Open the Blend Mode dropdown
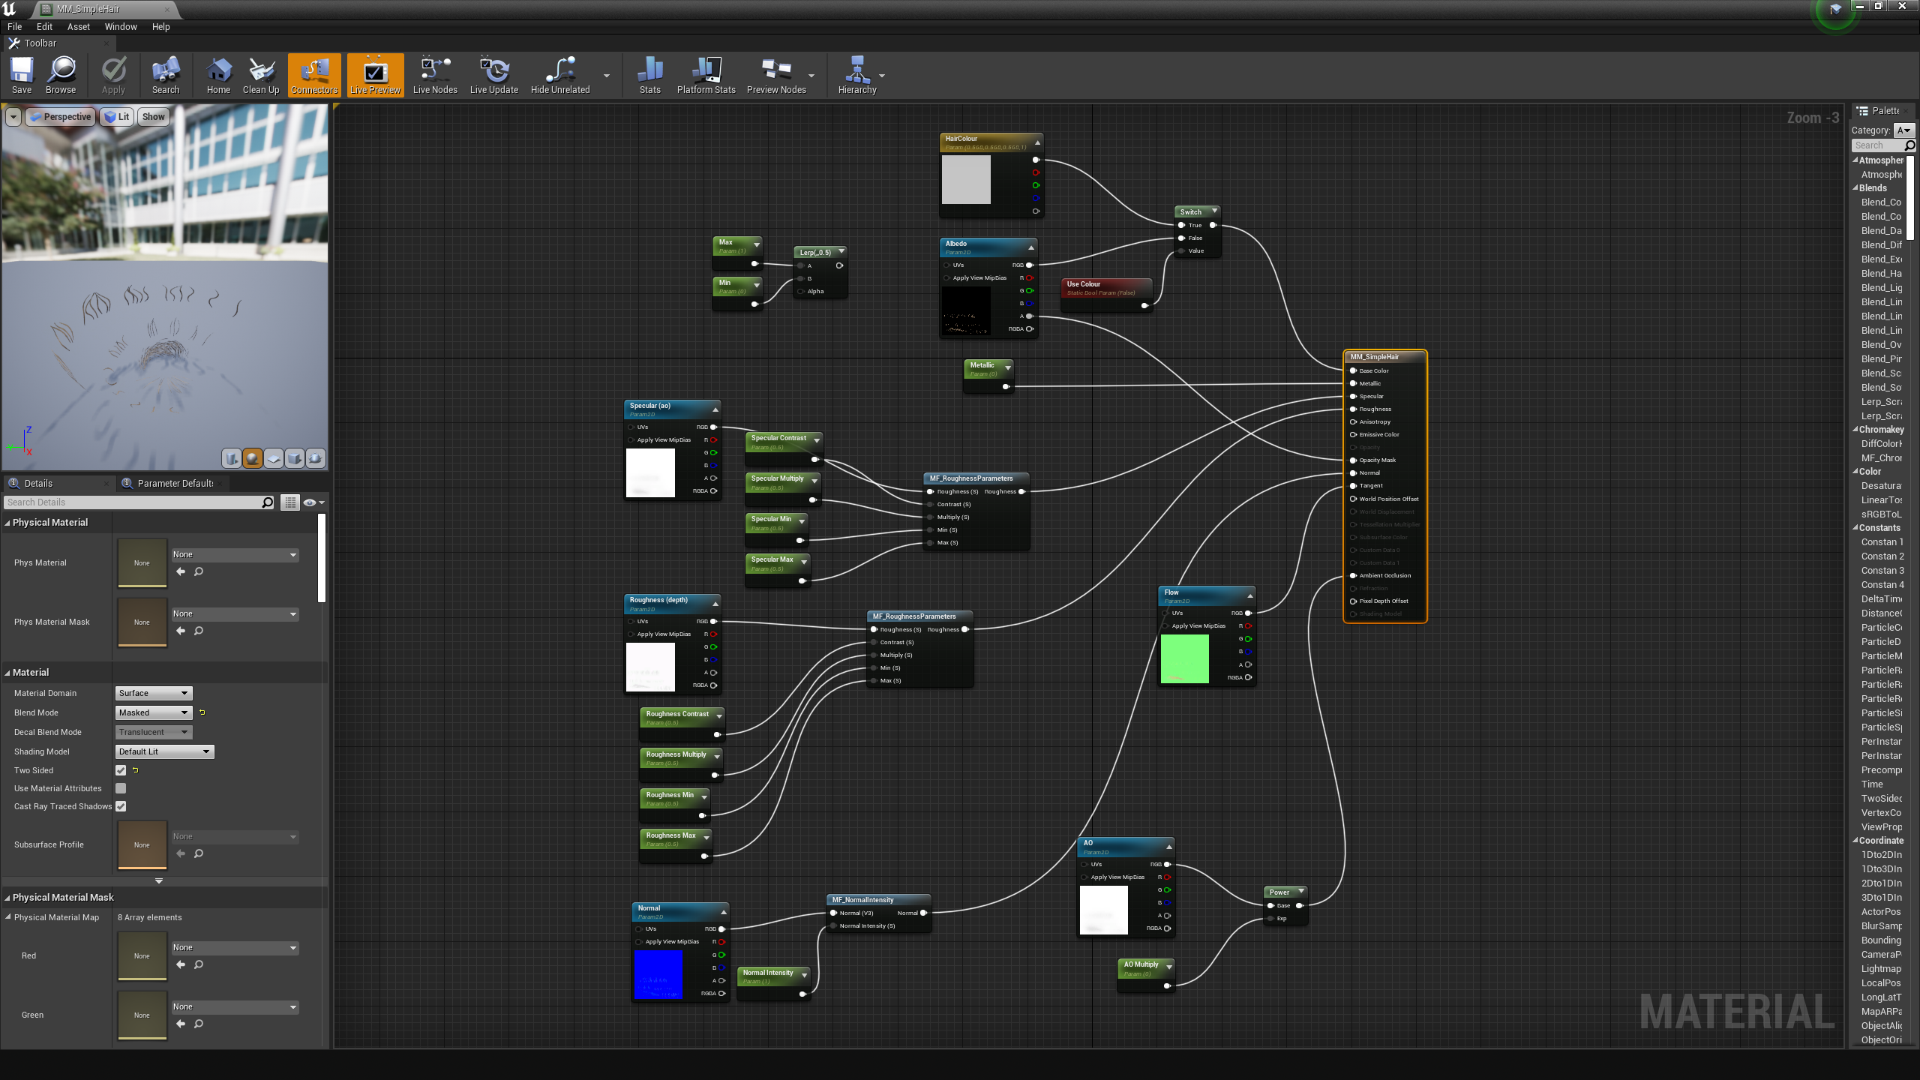Viewport: 1920px width, 1080px height. click(x=154, y=713)
